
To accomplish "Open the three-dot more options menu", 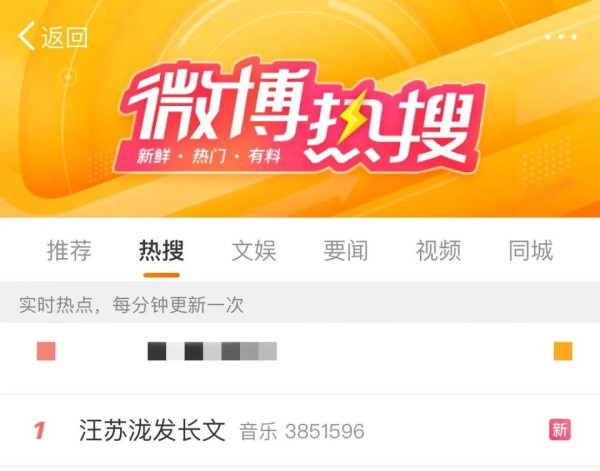I will 561,37.
